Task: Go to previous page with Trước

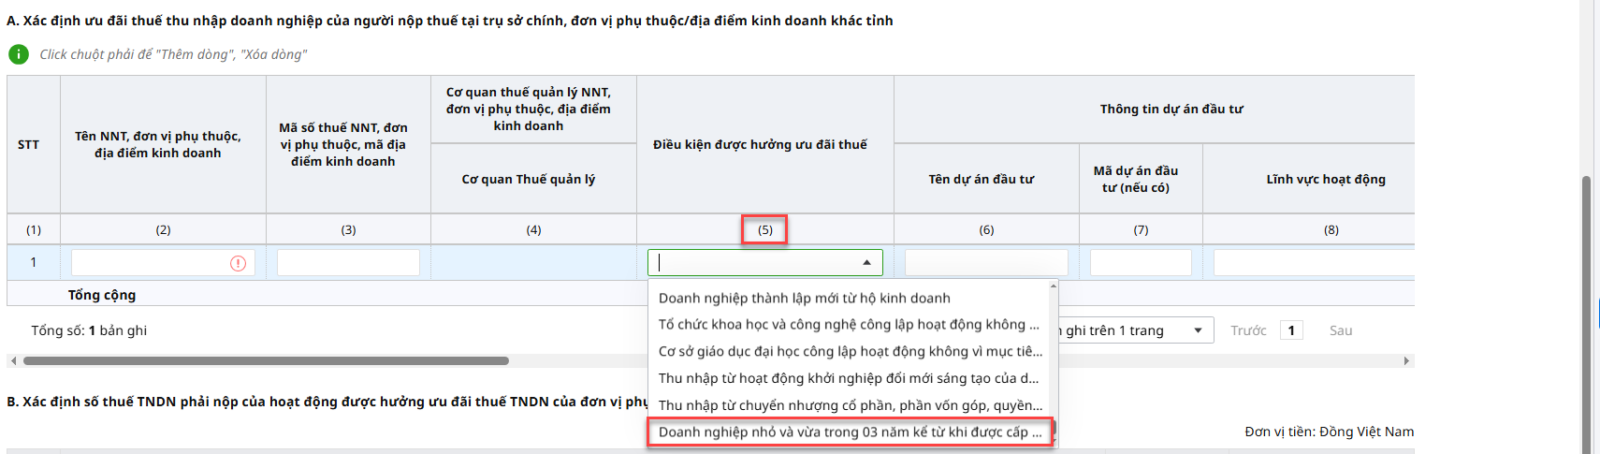Action: click(1248, 330)
